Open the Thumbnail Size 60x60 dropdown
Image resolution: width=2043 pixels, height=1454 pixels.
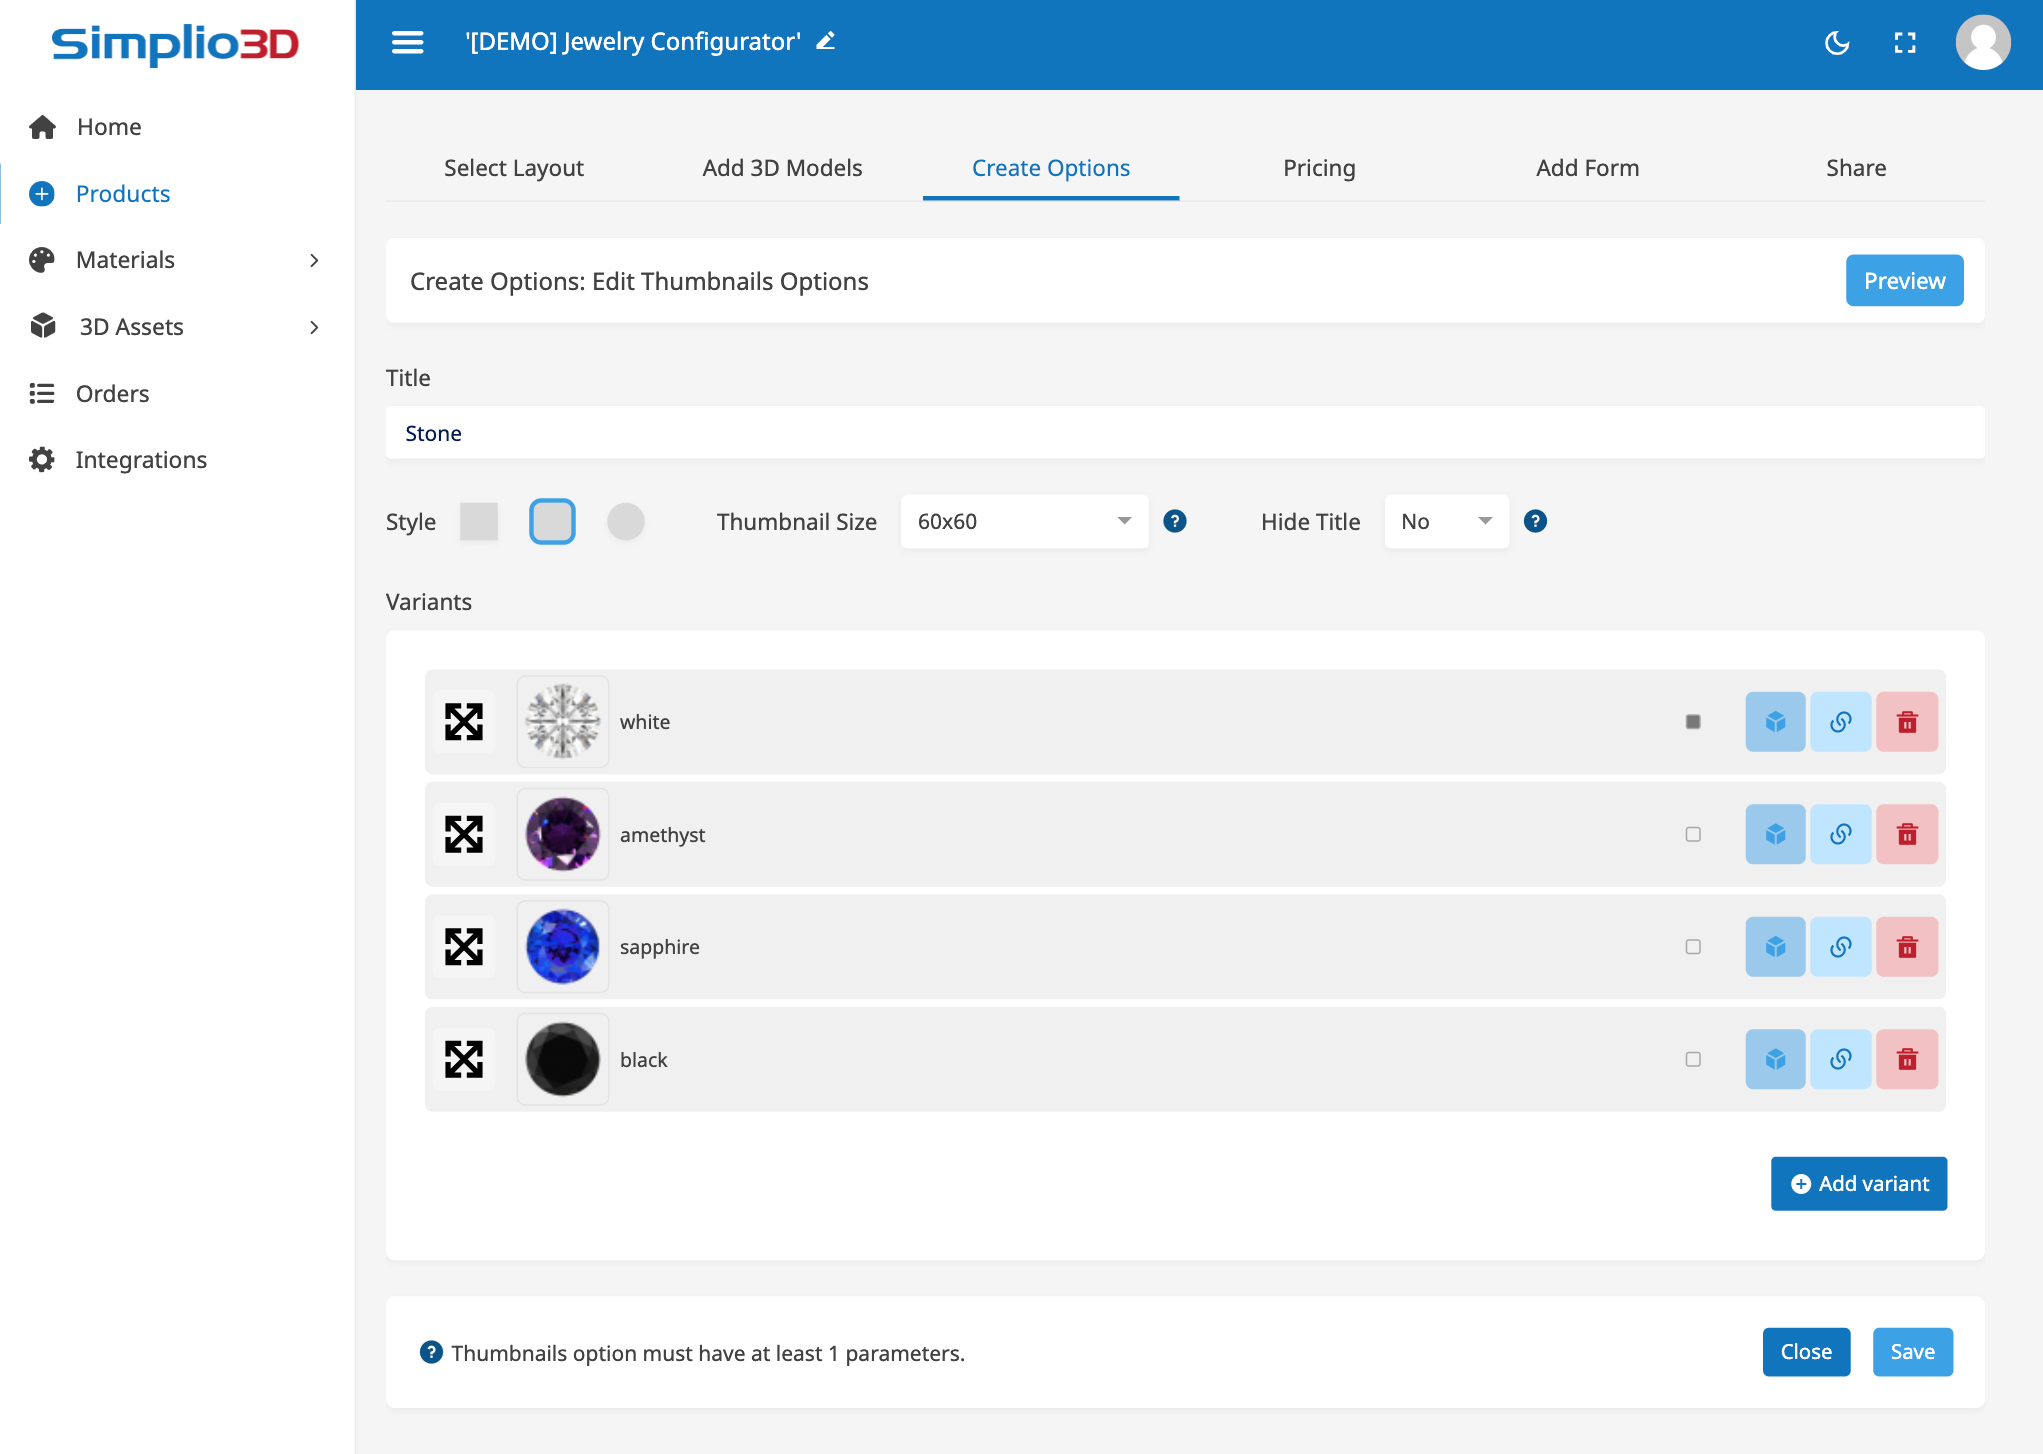point(1024,521)
